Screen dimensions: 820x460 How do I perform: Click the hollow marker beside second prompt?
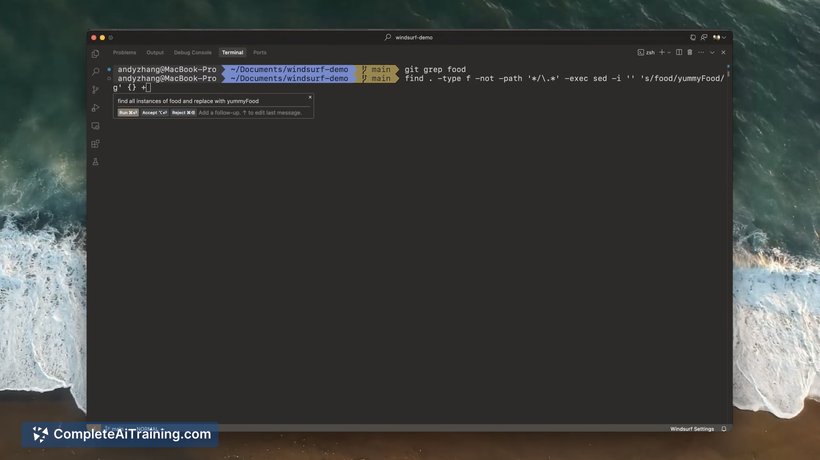pyautogui.click(x=109, y=78)
